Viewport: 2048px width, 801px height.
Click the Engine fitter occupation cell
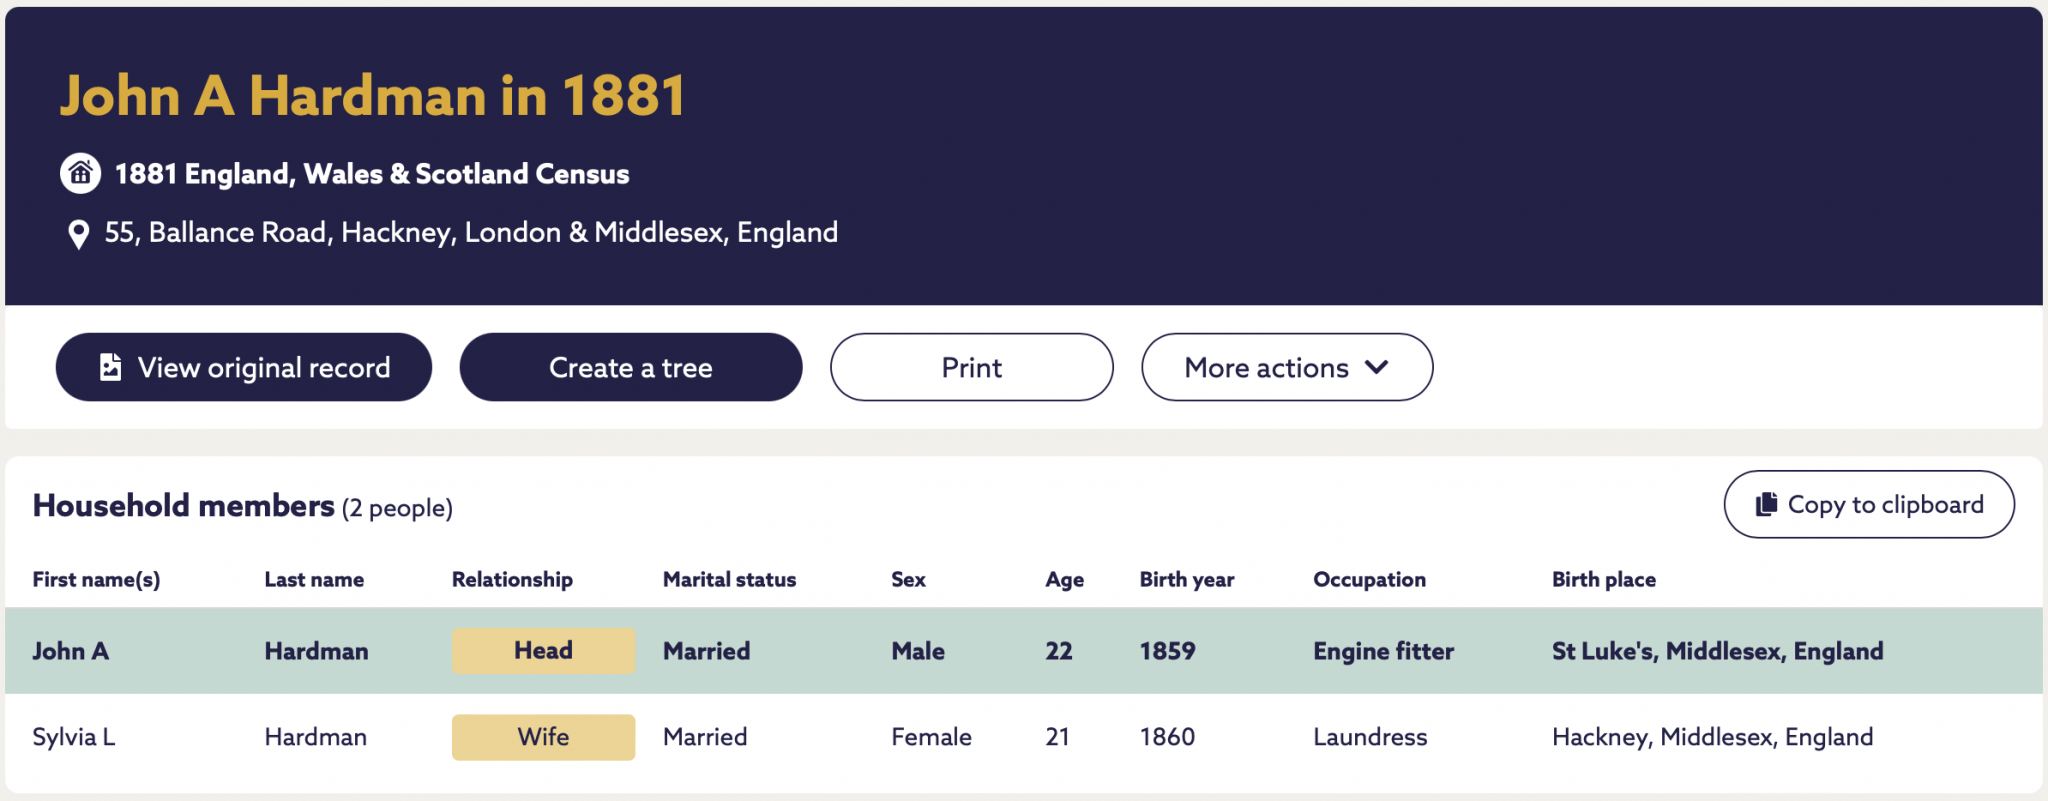tap(1384, 651)
